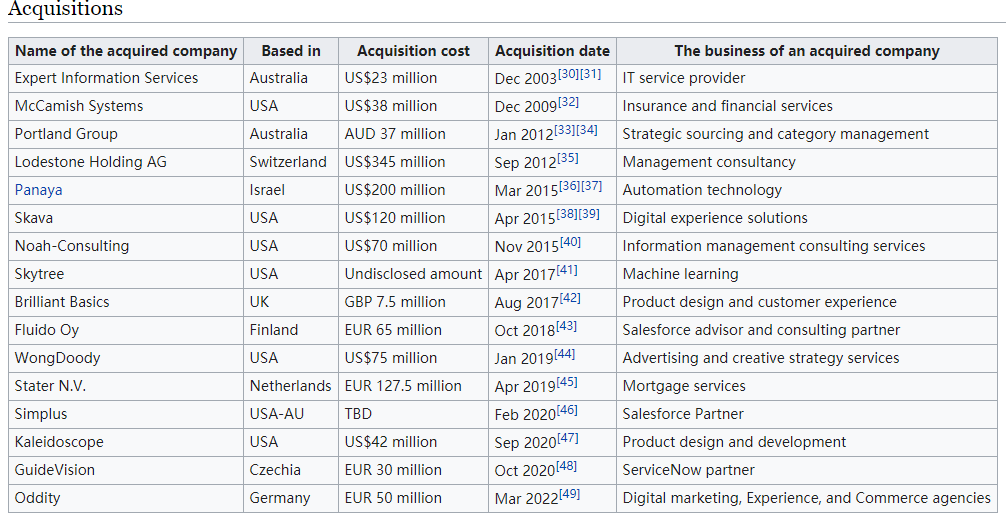The width and height of the screenshot is (1006, 524).
Task: Open reference 45 for Stater N.V.
Action: [567, 382]
